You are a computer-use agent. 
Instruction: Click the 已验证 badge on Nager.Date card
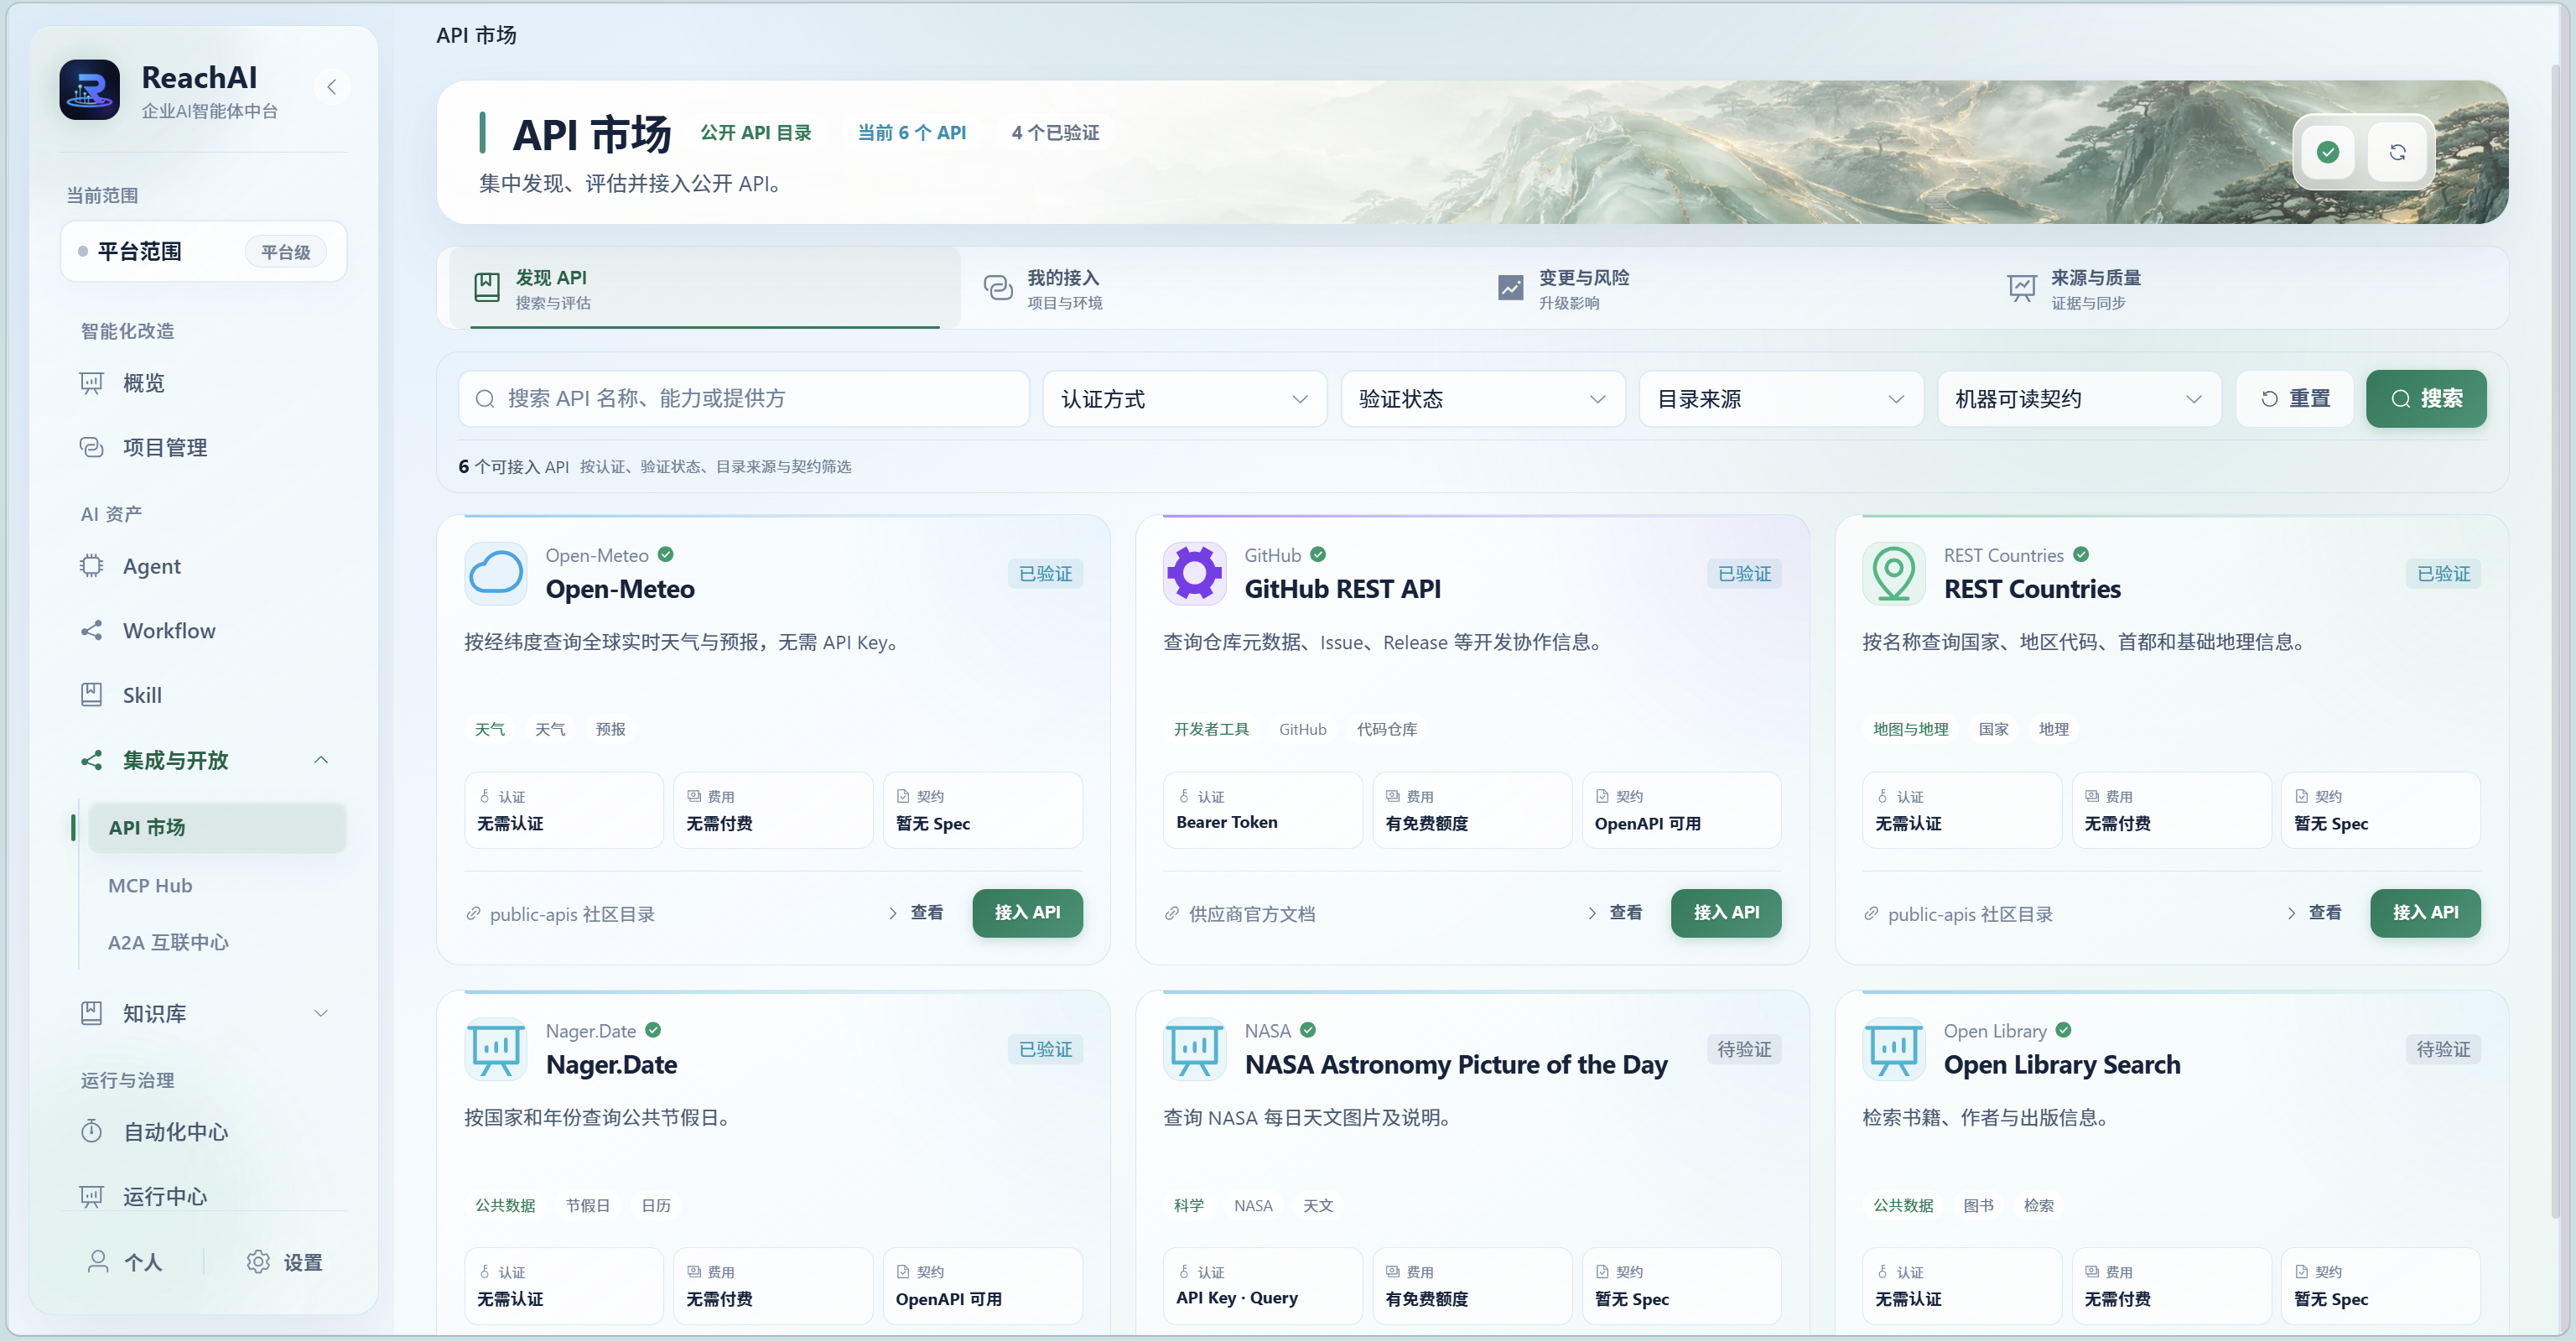pos(1045,1049)
